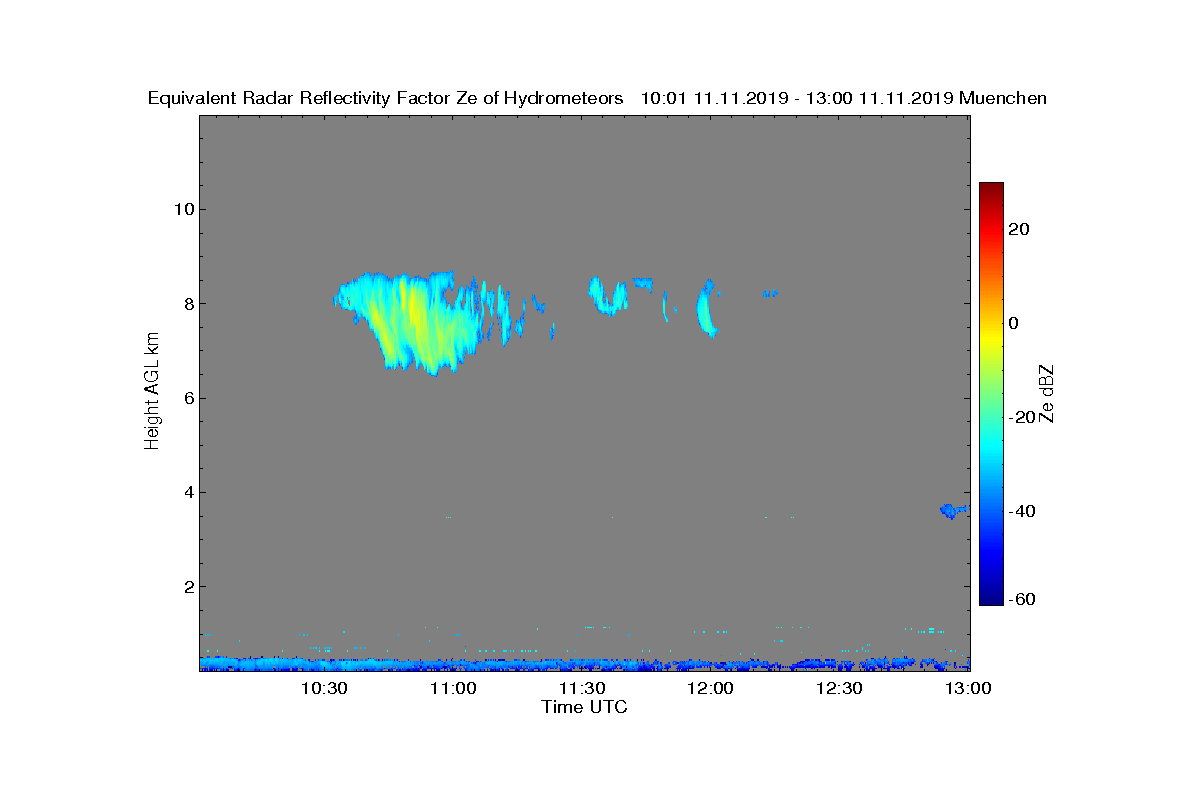Click the dark blue bottom of the colorbar

point(991,598)
